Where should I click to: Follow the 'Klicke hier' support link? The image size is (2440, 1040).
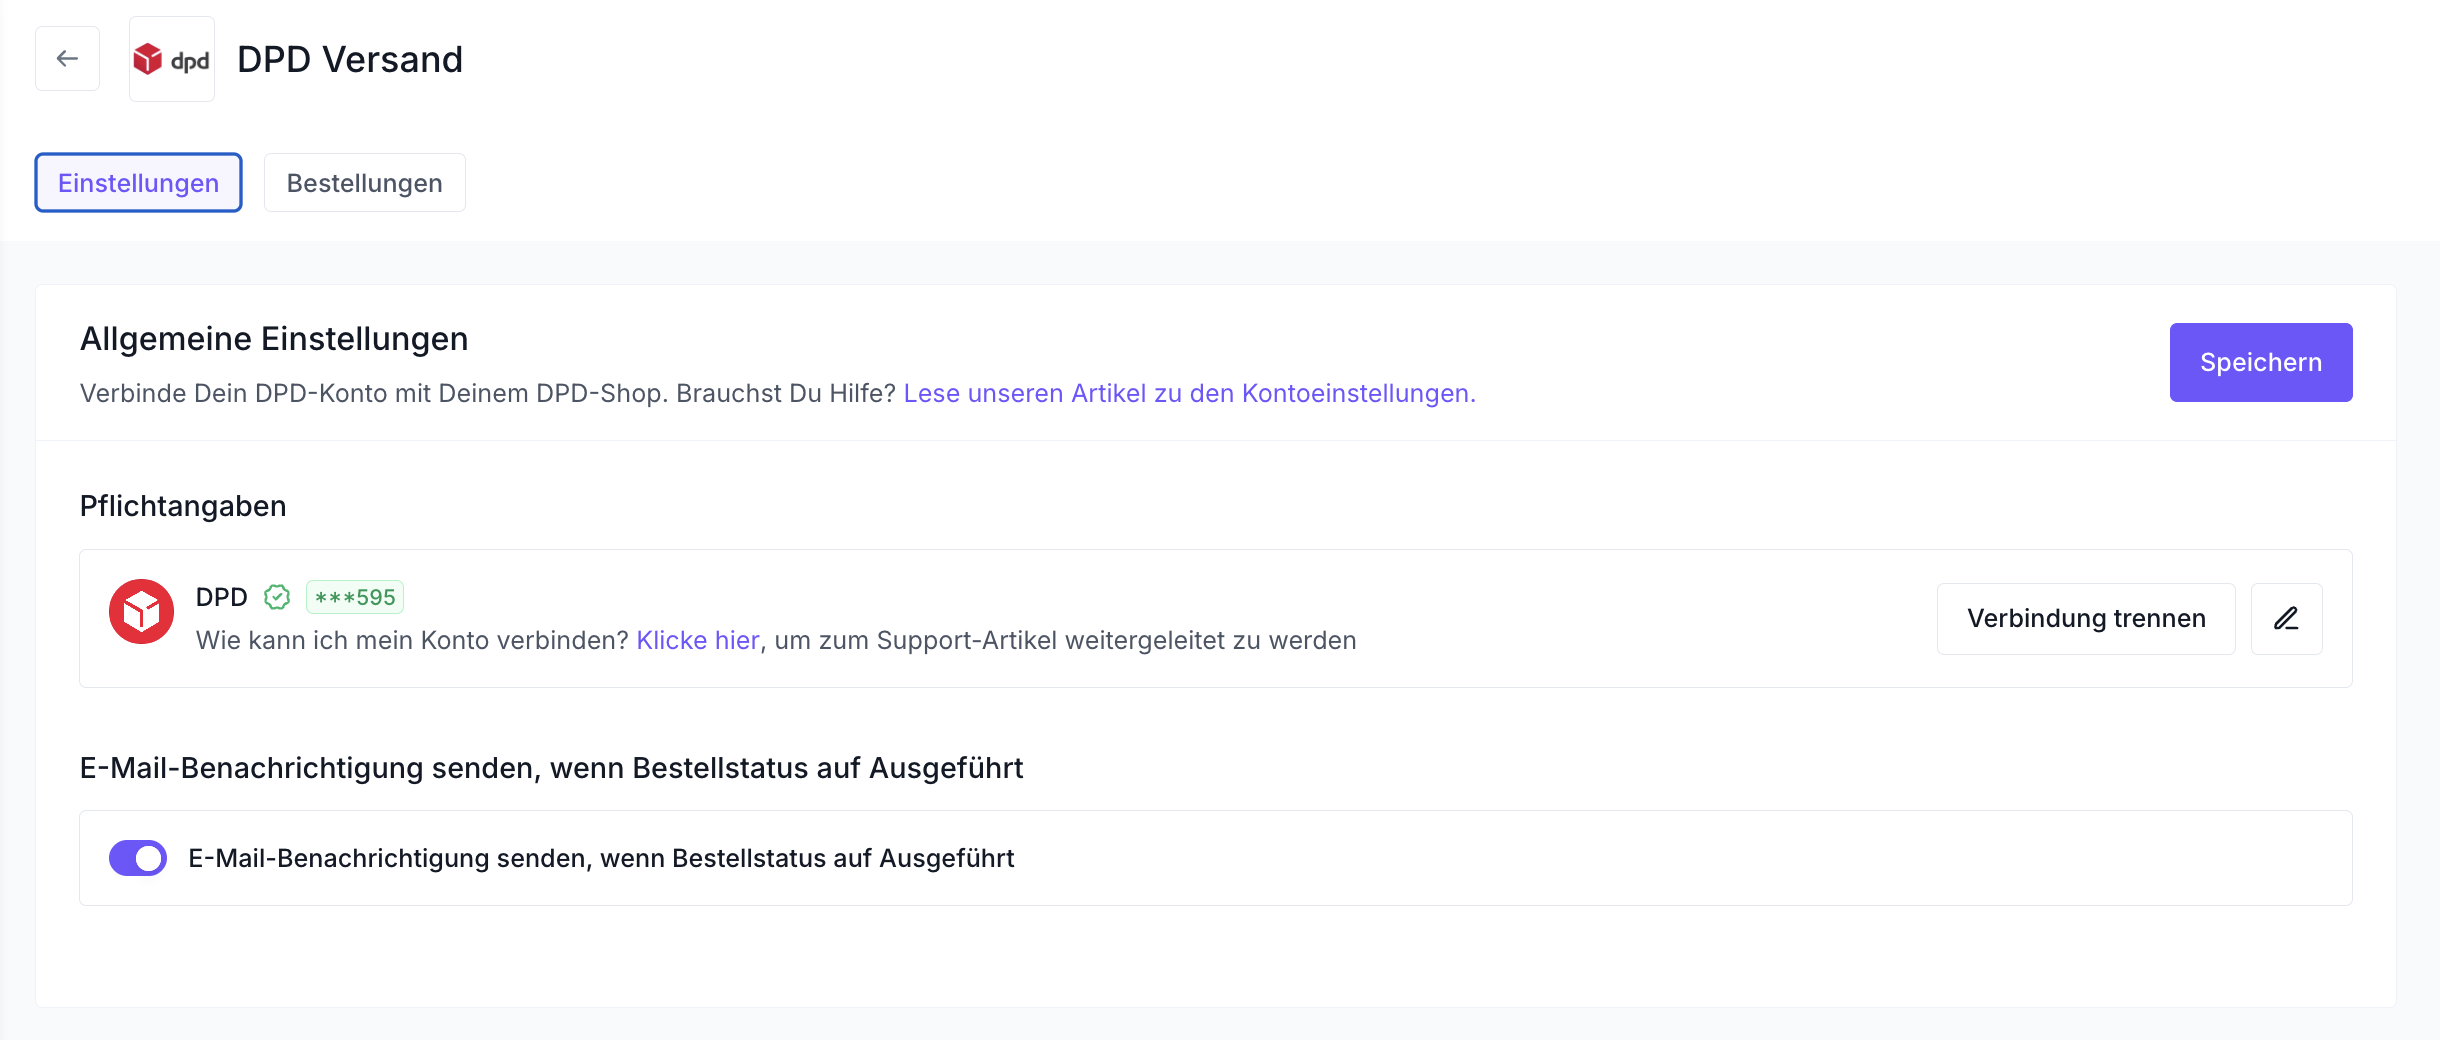(x=697, y=640)
